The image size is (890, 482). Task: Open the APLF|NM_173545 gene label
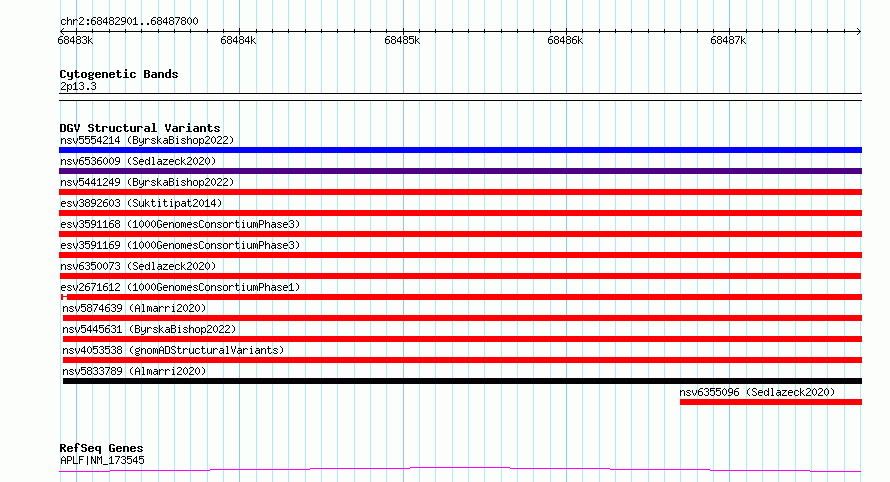click(x=102, y=460)
